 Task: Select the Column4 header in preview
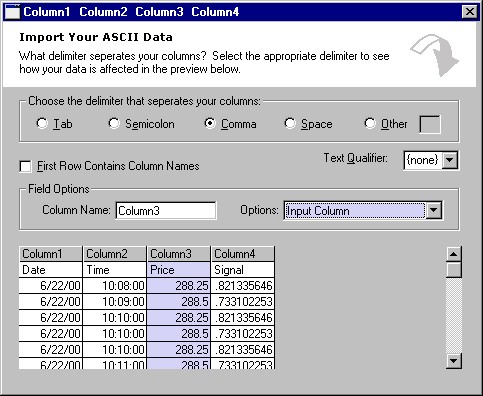(243, 254)
